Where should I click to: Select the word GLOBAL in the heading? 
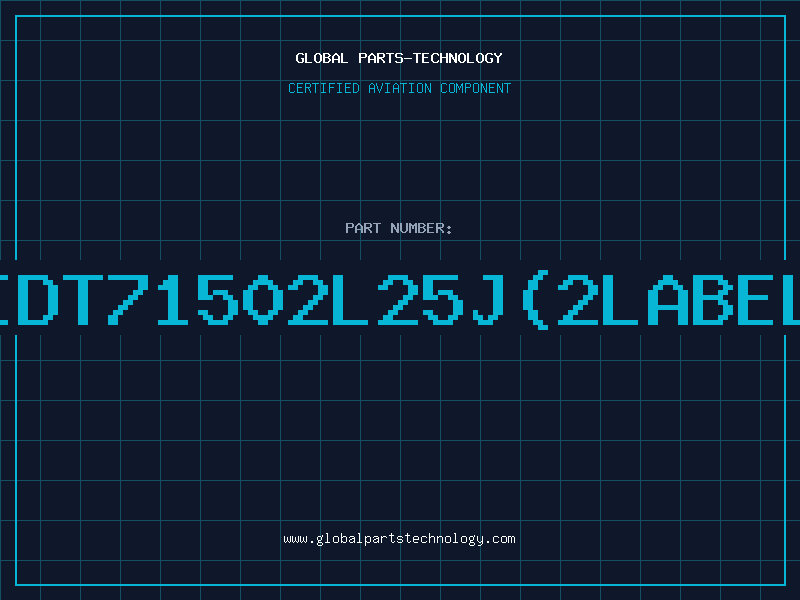coord(321,58)
